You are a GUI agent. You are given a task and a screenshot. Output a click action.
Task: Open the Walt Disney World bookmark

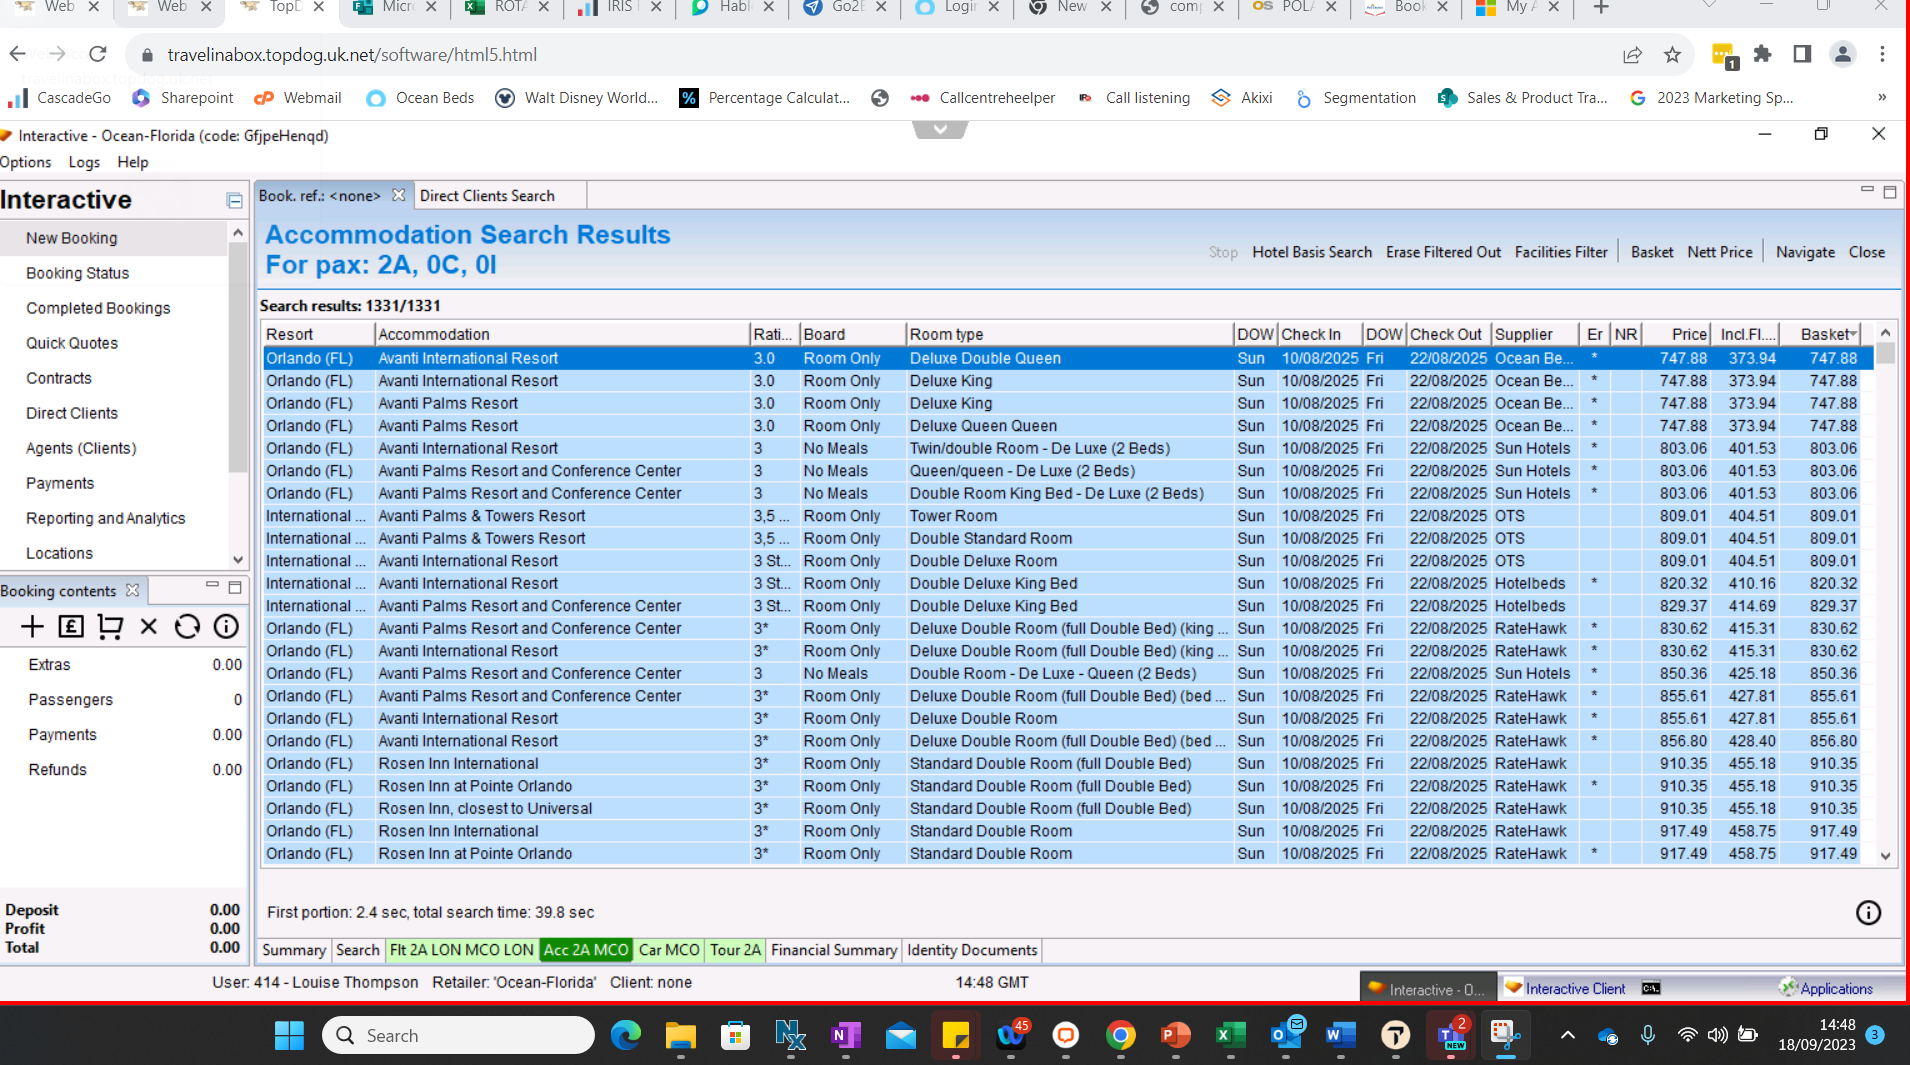(578, 97)
